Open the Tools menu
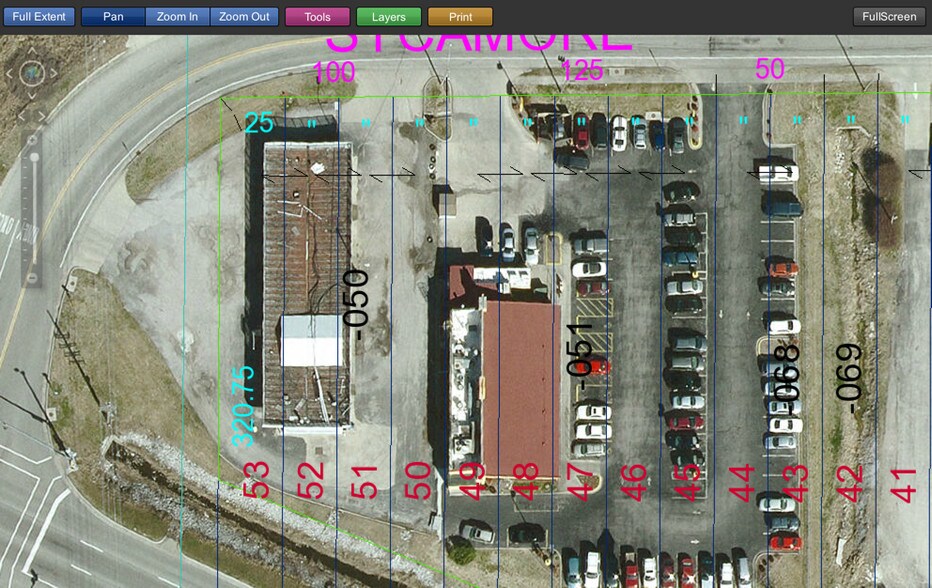 pos(317,17)
